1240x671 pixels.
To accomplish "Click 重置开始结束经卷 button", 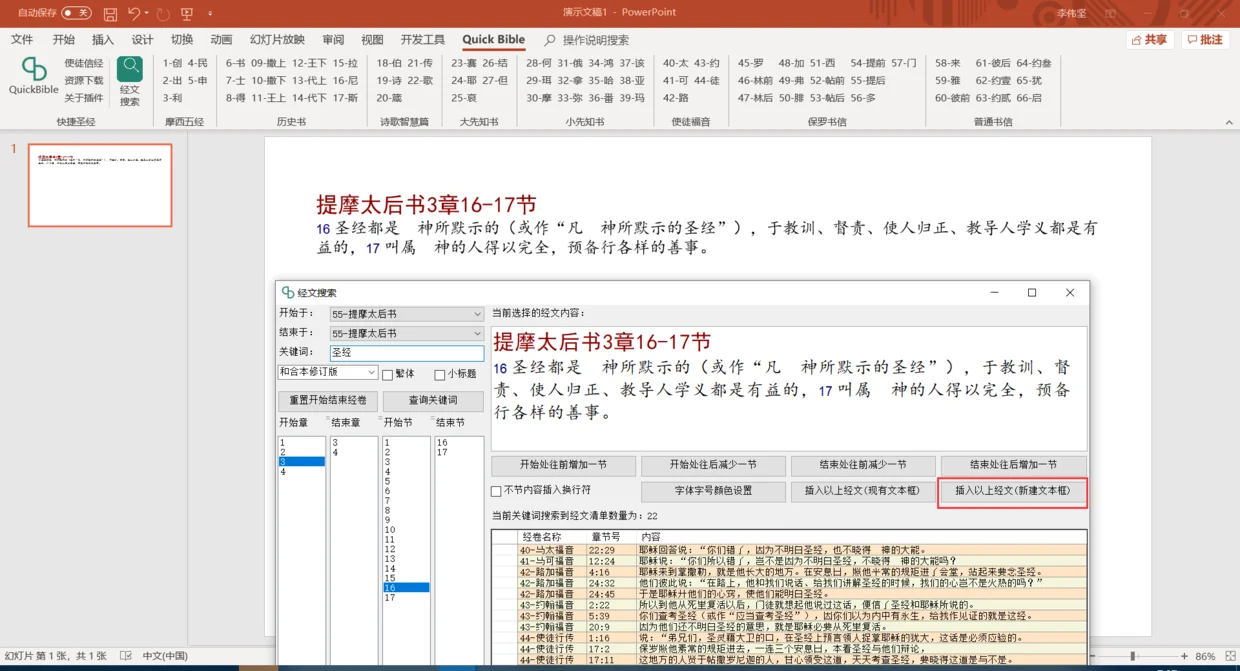I will click(x=328, y=401).
